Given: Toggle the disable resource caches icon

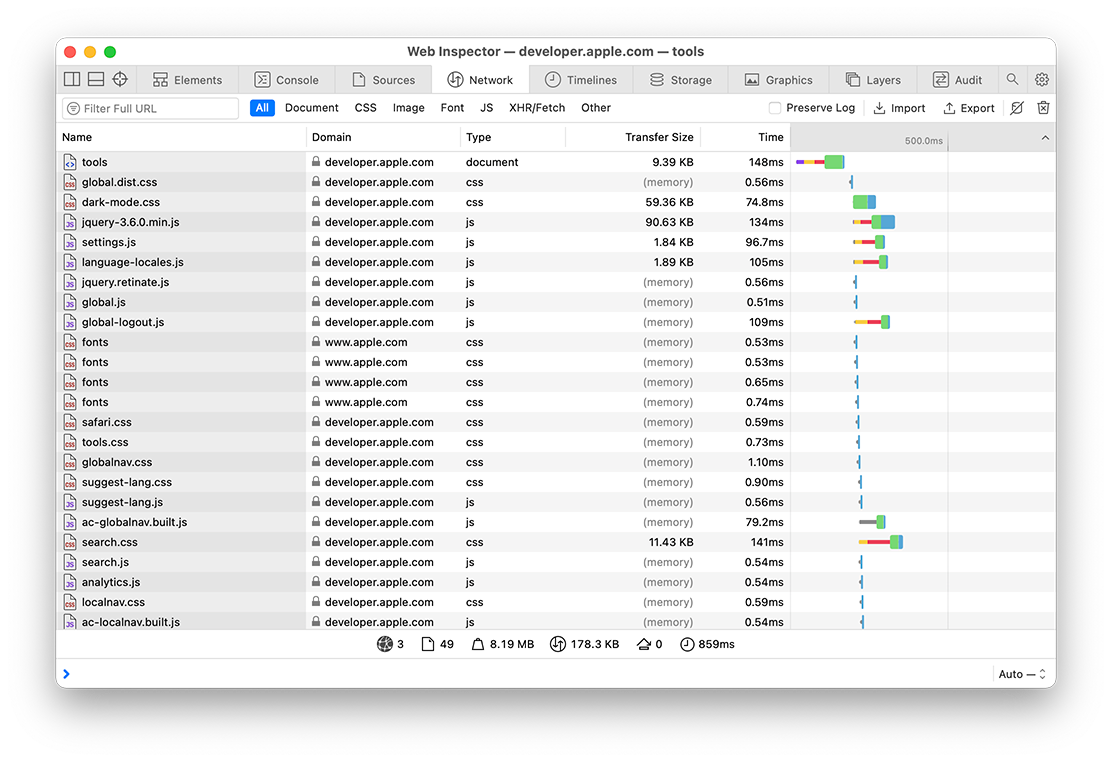Looking at the screenshot, I should (1017, 108).
